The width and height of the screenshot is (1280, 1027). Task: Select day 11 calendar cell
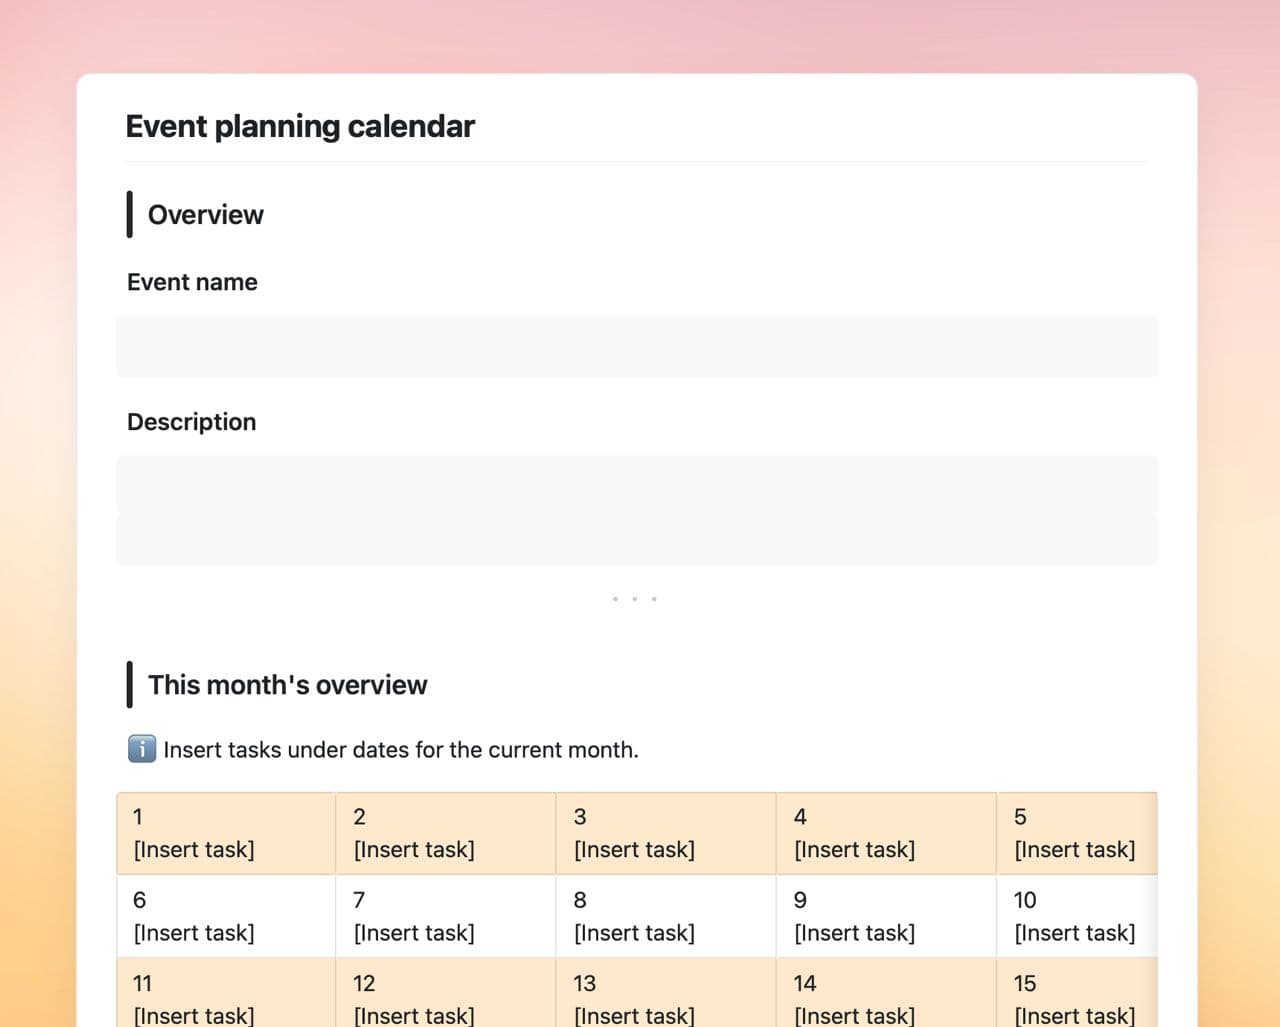click(226, 995)
